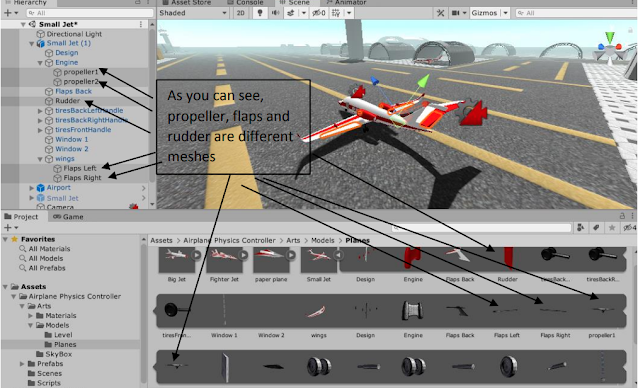Select propeller1 in Hierarchy
Screen dimensions: 638x388
tap(81, 72)
